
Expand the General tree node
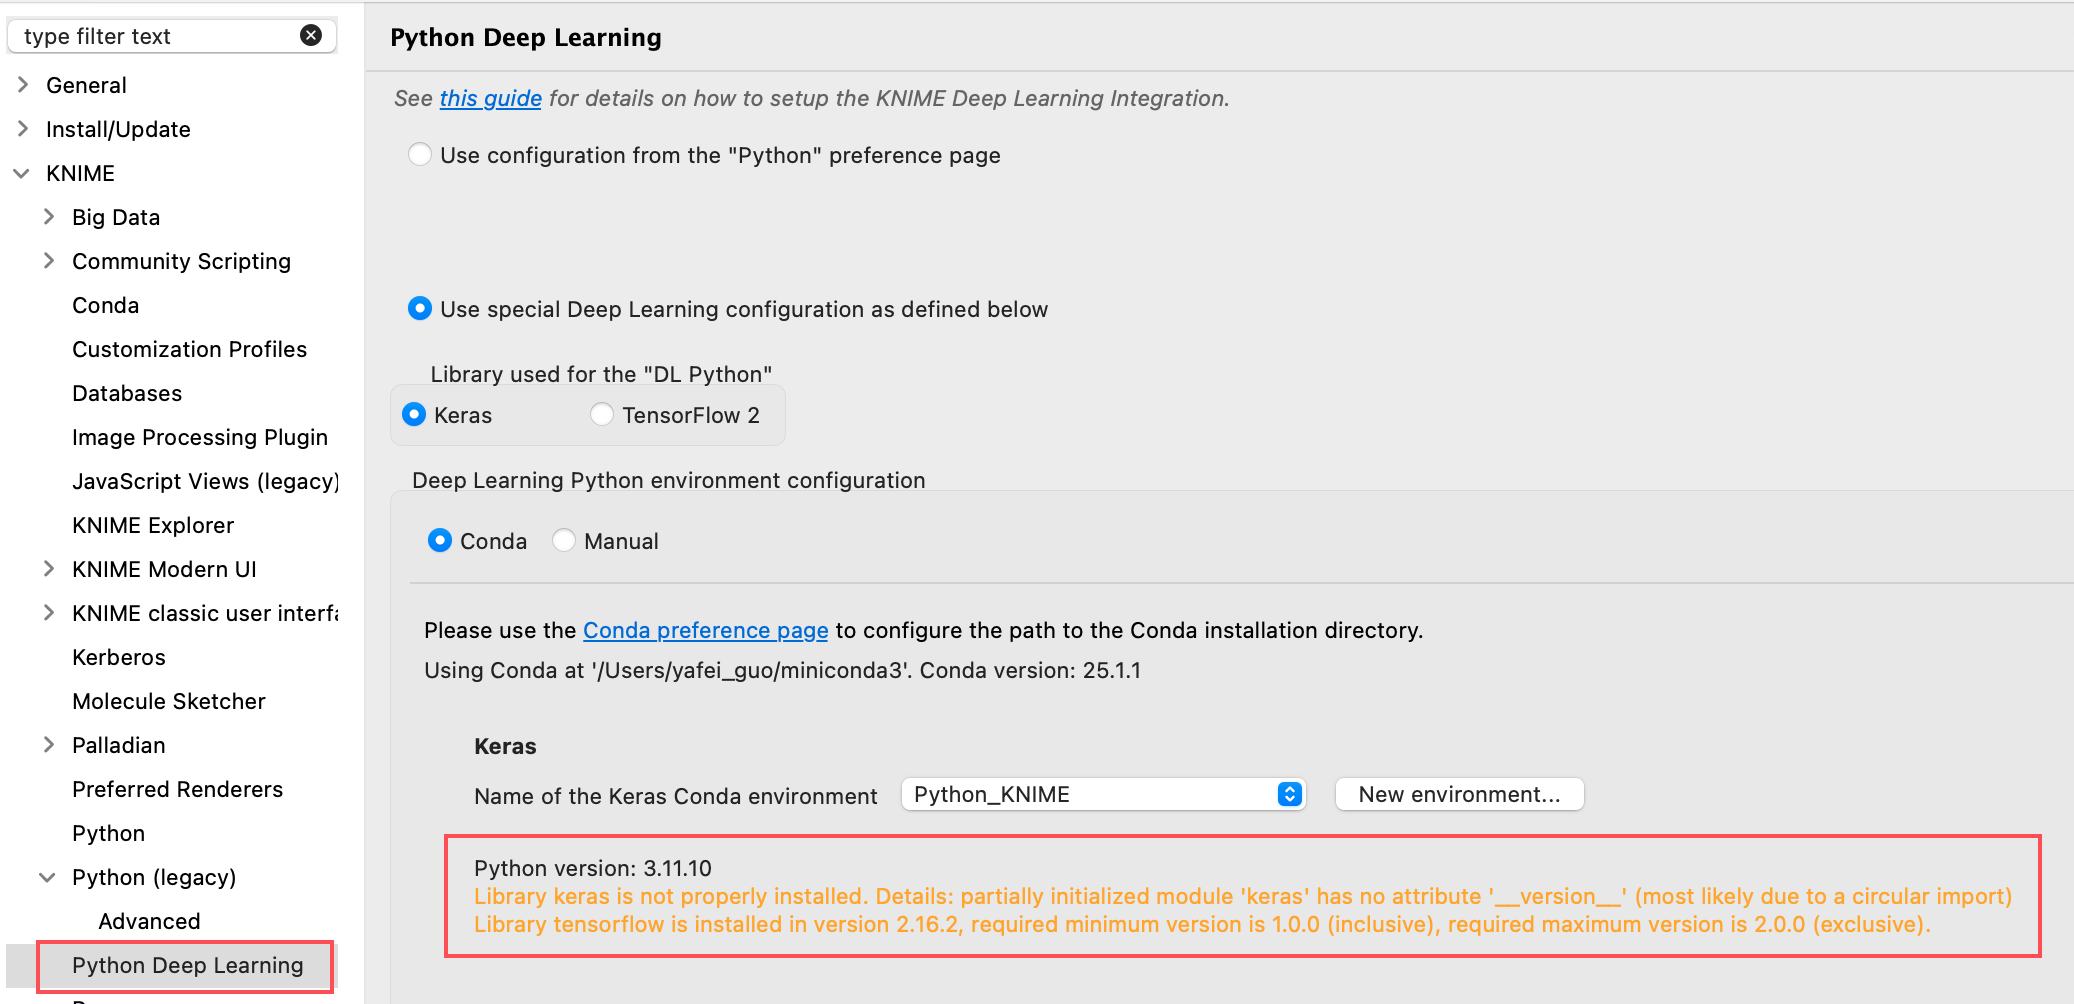[22, 85]
